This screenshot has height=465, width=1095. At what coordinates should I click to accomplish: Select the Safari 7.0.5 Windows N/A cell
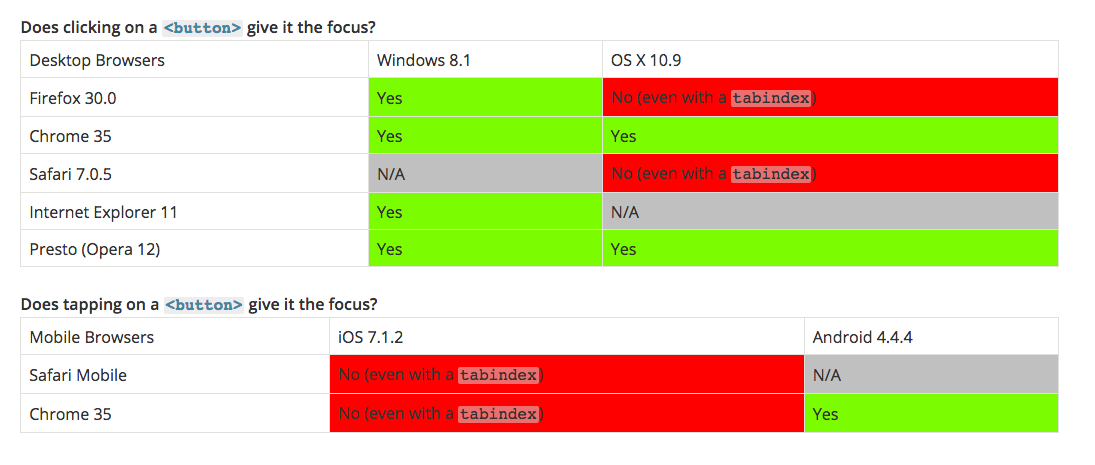[x=485, y=173]
